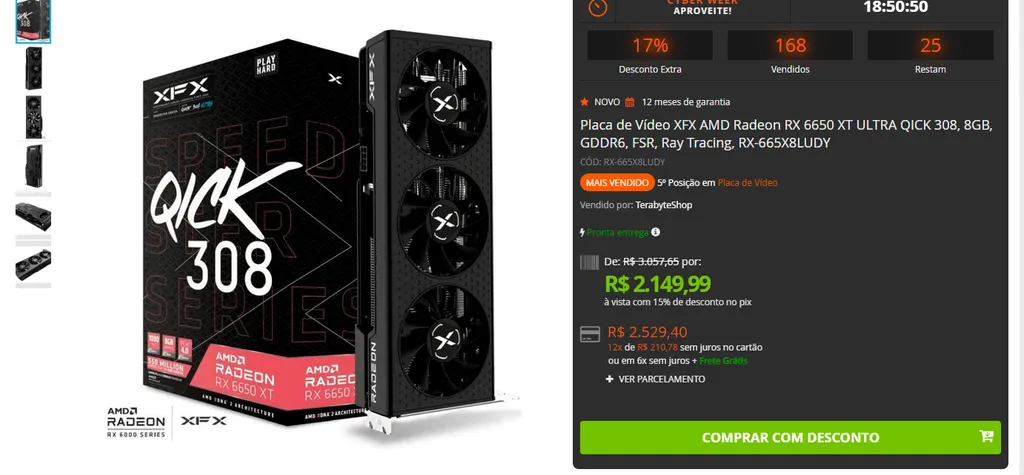This screenshot has width=1024, height=475.
Task: Select the fifth thumbnail of the card lying flat
Action: click(x=33, y=216)
